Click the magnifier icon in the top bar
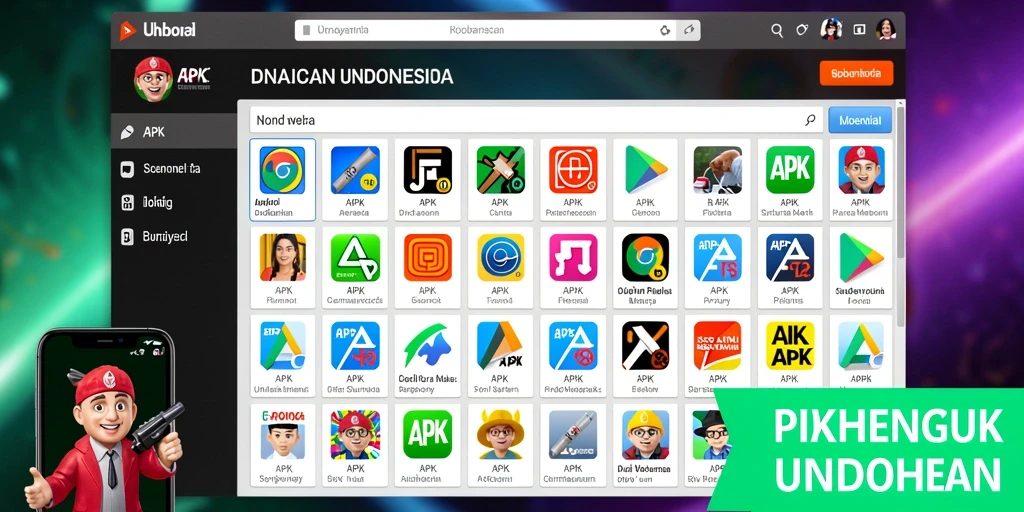Screen dimensions: 1024x512 [776, 30]
